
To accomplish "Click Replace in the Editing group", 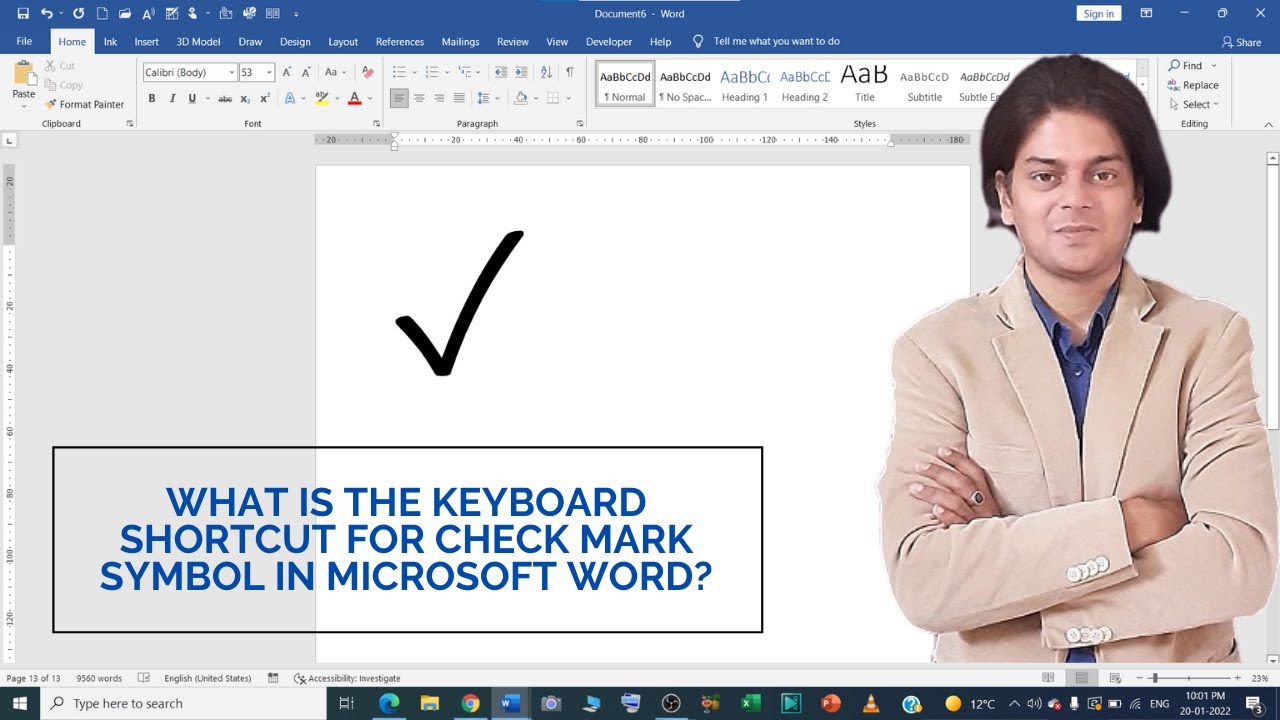I will (1193, 85).
